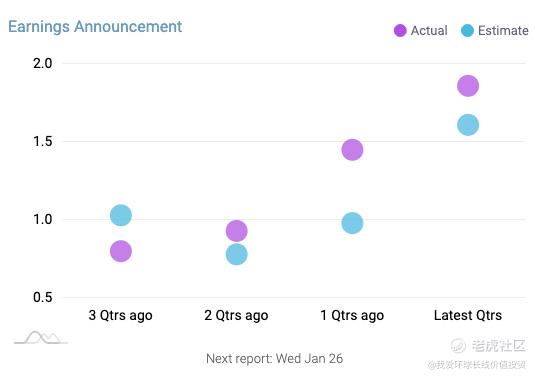The image size is (535, 376).
Task: Select the Actual point for 2 Qtrs ago
Action: 236,231
